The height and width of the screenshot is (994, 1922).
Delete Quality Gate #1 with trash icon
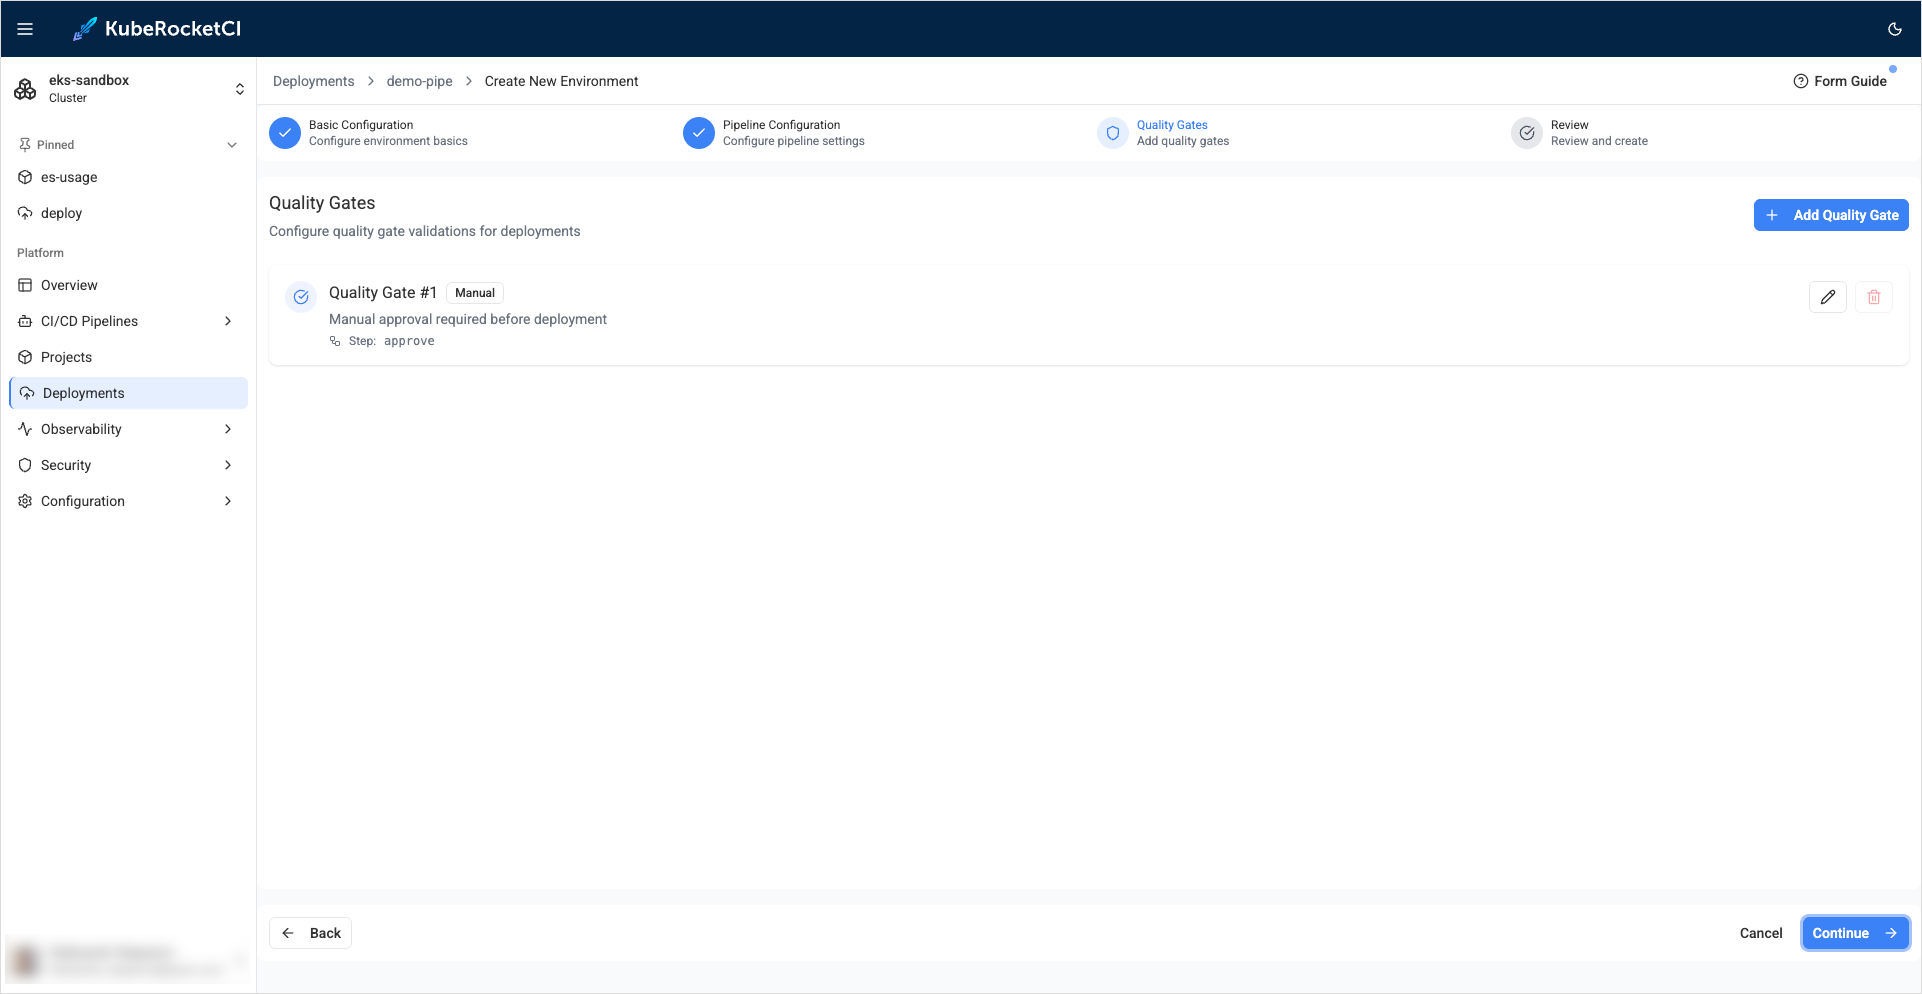1873,297
